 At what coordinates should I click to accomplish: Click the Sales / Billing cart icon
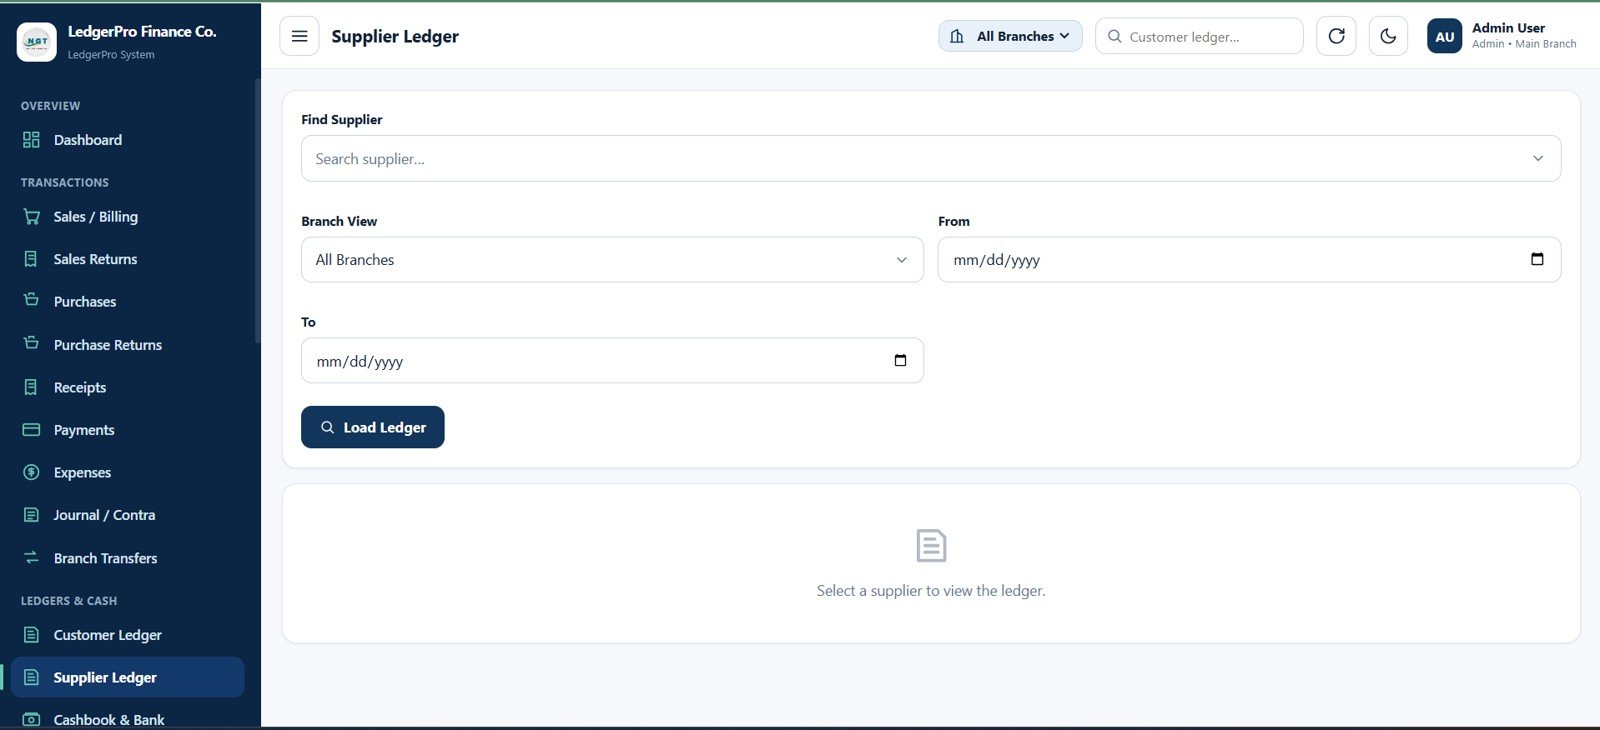pyautogui.click(x=31, y=217)
